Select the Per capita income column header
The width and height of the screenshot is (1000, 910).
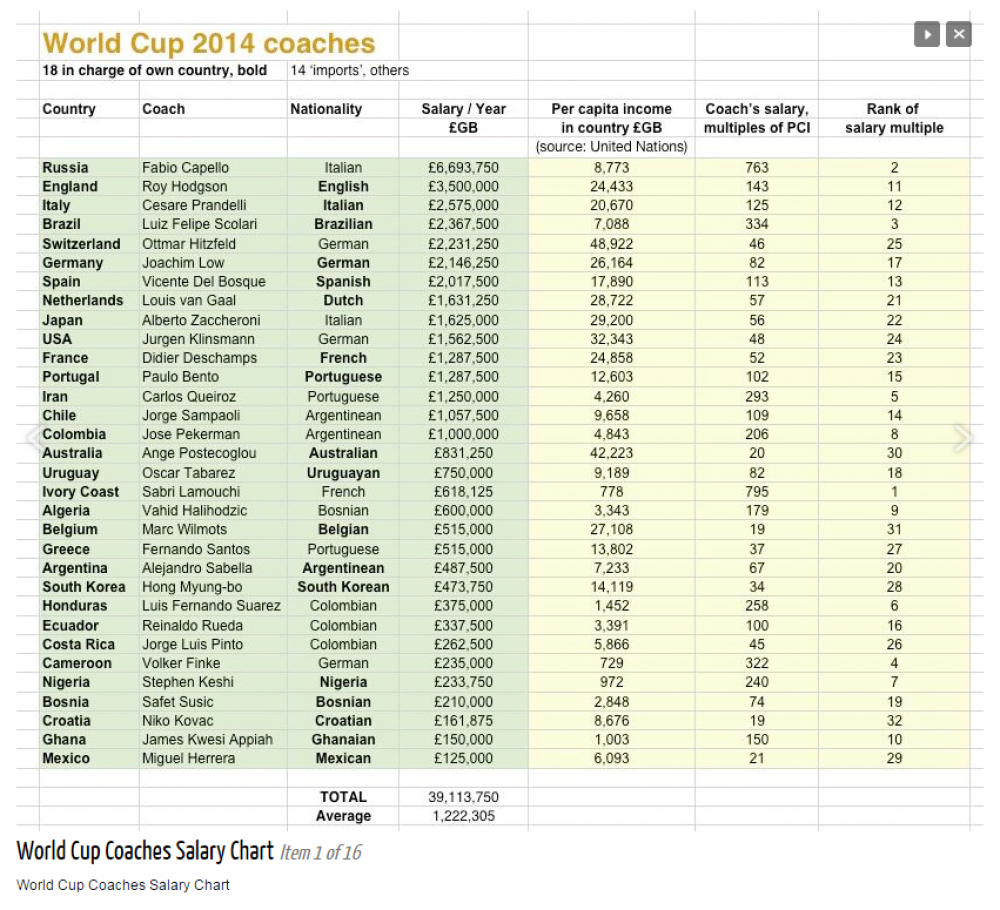point(612,118)
